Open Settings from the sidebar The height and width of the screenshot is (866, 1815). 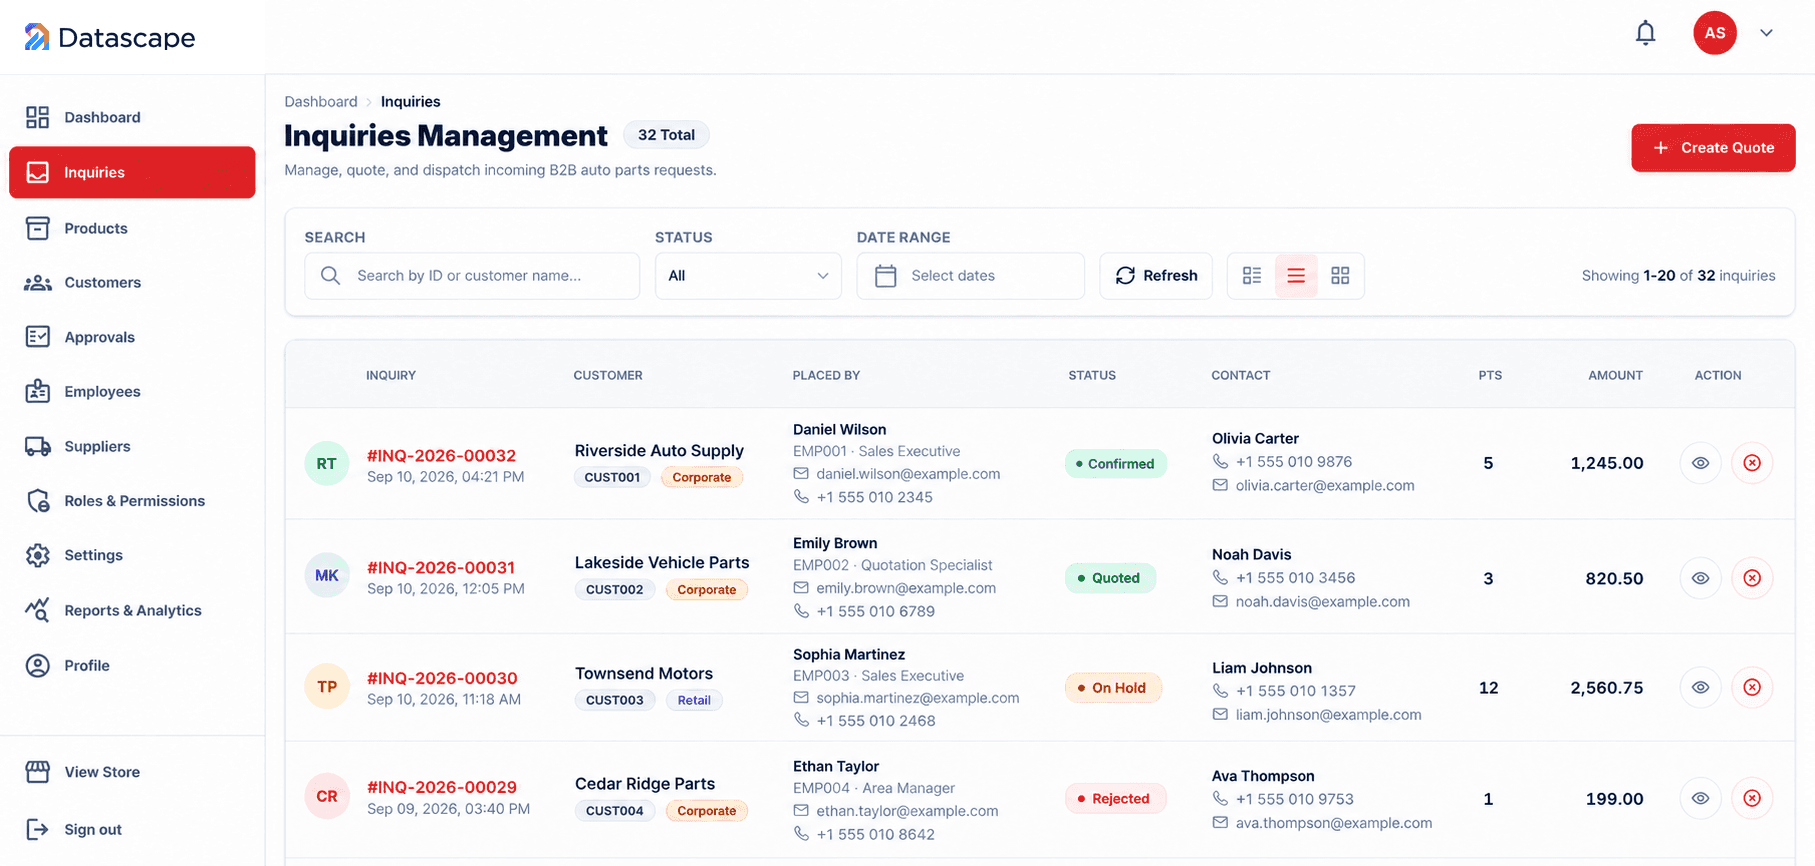(x=132, y=555)
